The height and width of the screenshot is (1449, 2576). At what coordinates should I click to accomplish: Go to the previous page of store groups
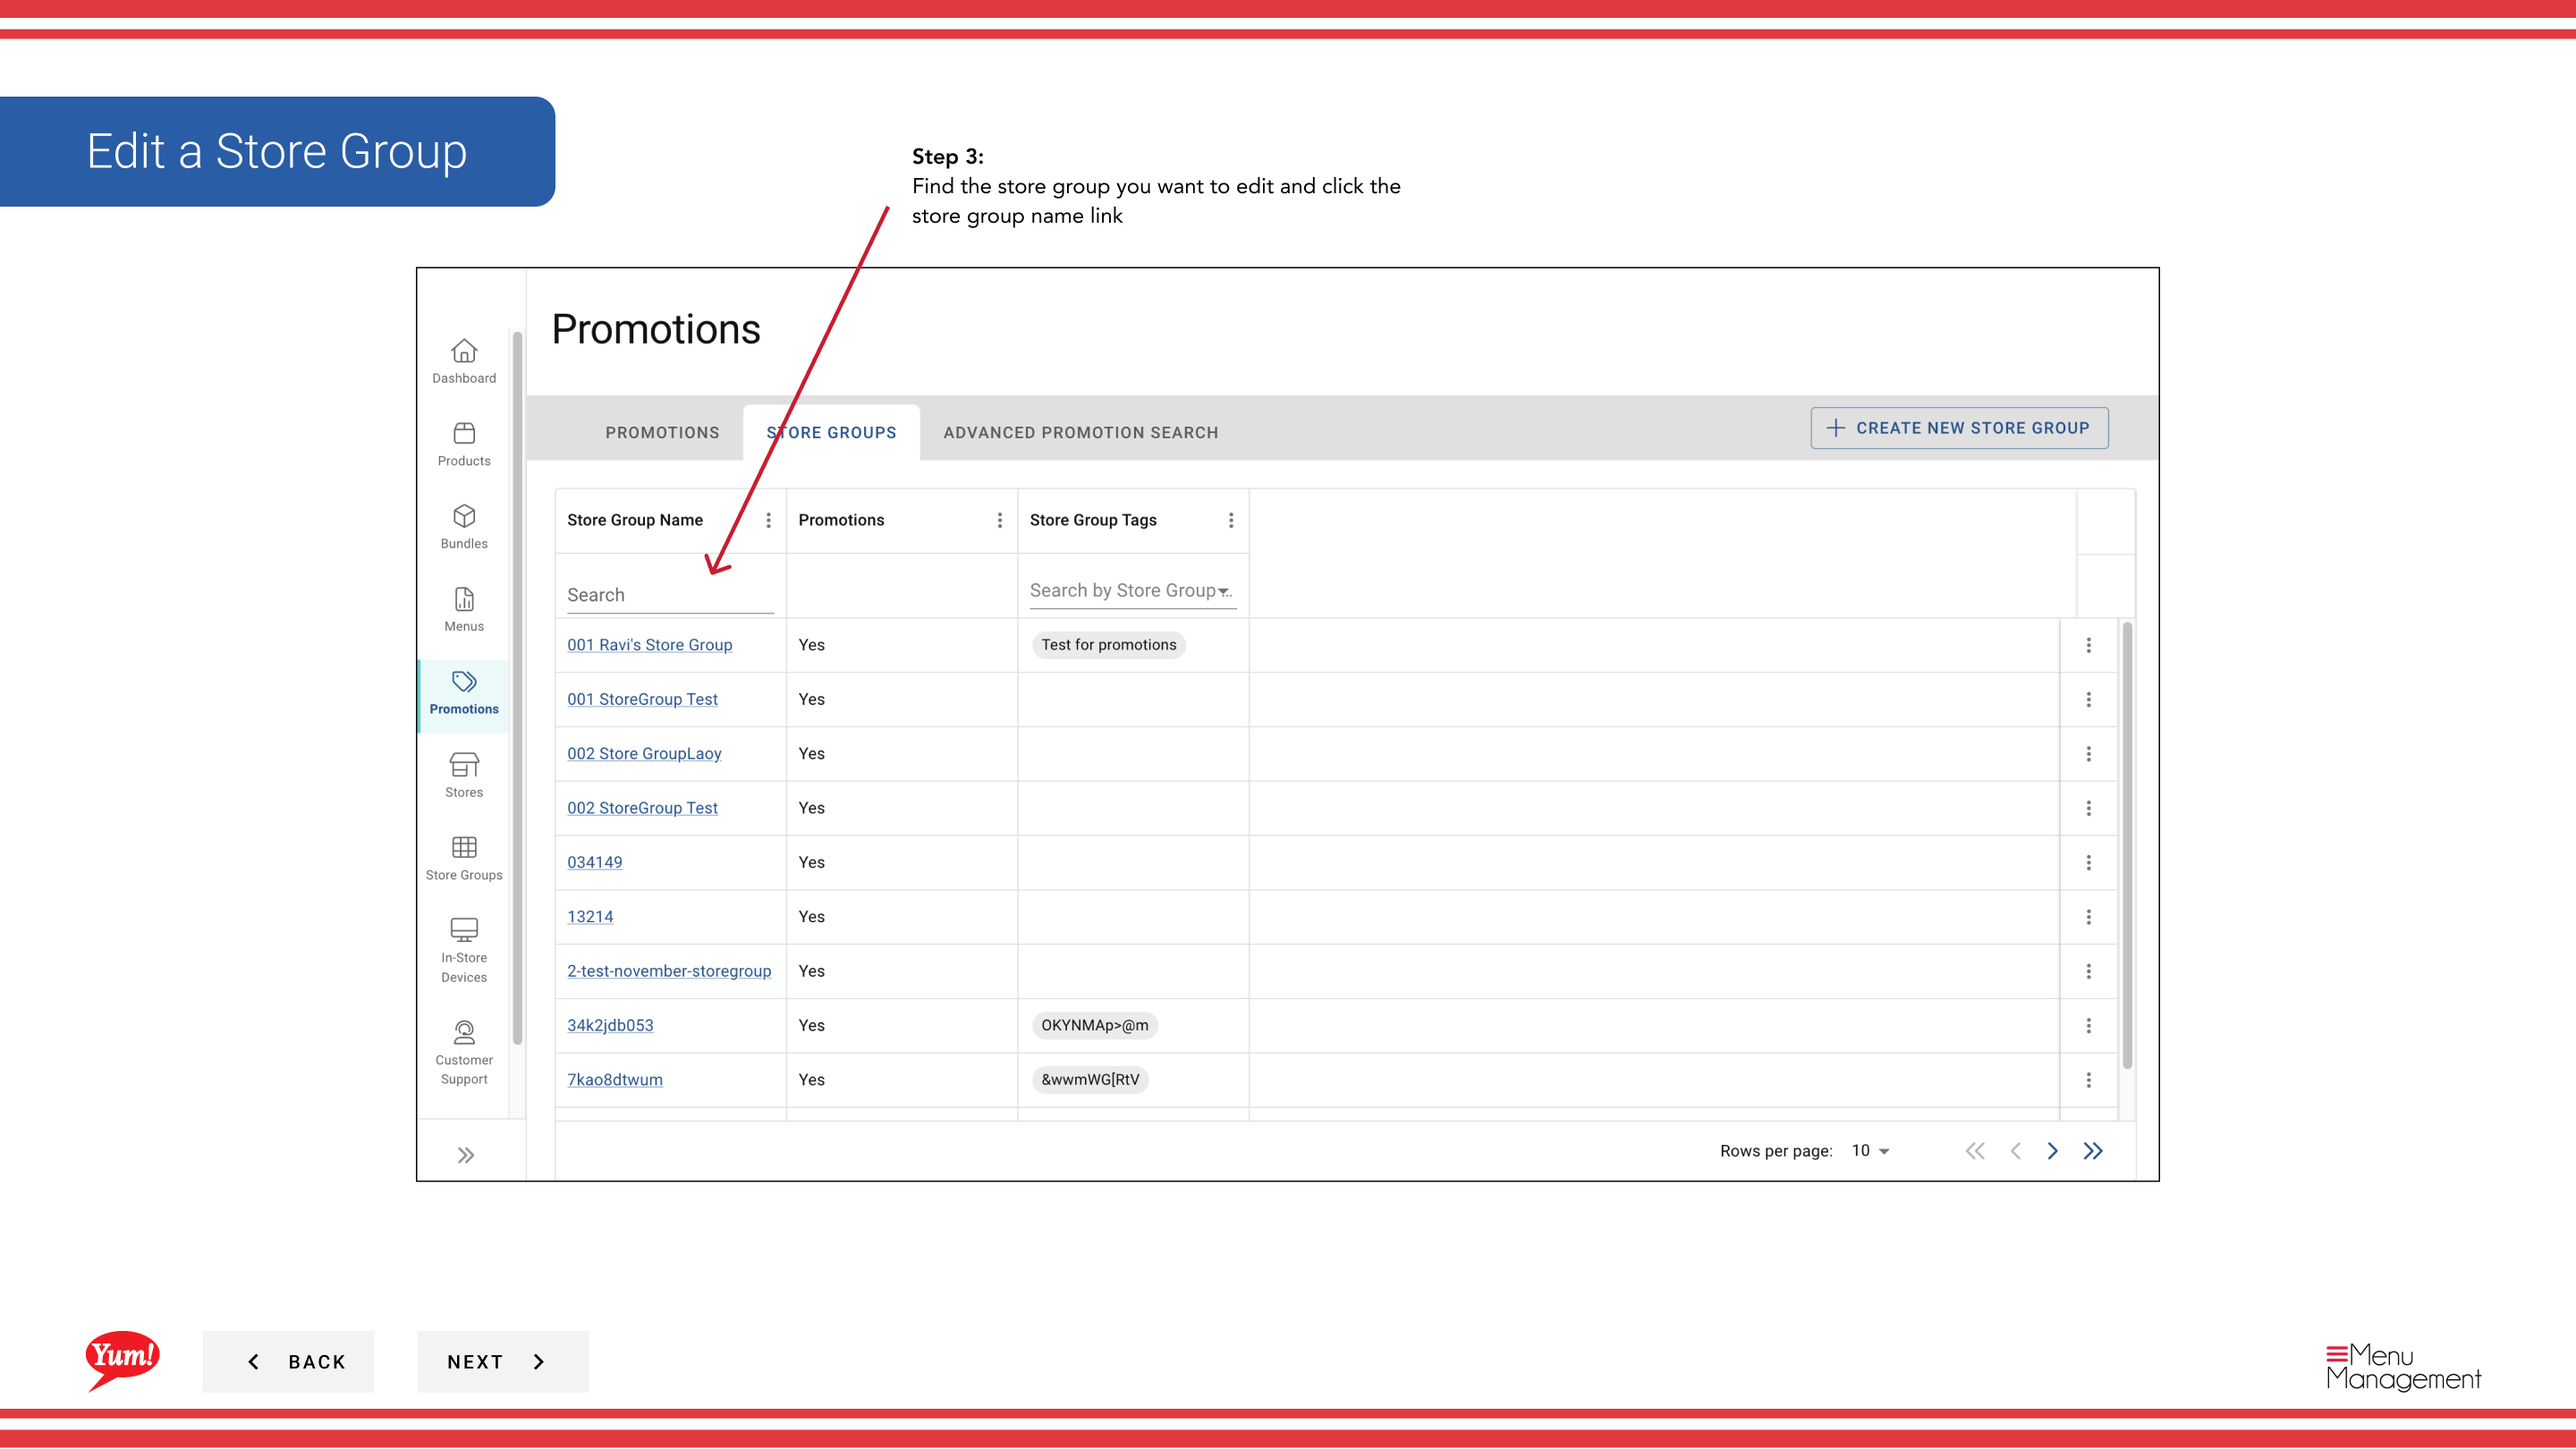click(x=2015, y=1151)
